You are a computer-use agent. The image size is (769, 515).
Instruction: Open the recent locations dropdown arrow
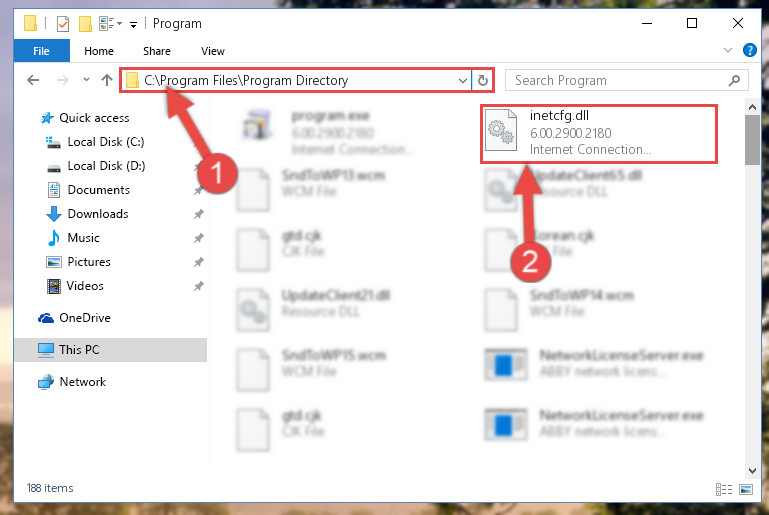coord(86,79)
